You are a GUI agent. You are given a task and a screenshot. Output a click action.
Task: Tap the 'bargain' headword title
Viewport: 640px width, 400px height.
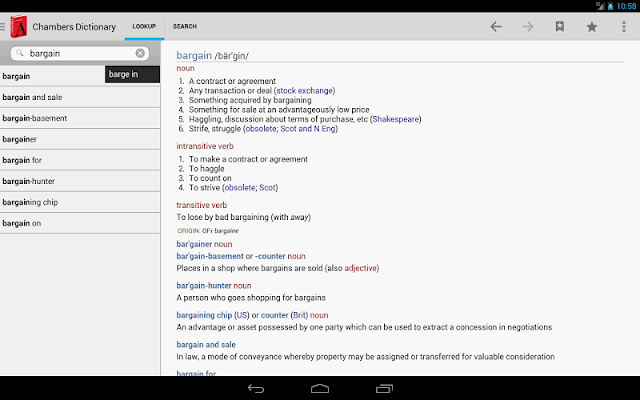[x=194, y=55]
